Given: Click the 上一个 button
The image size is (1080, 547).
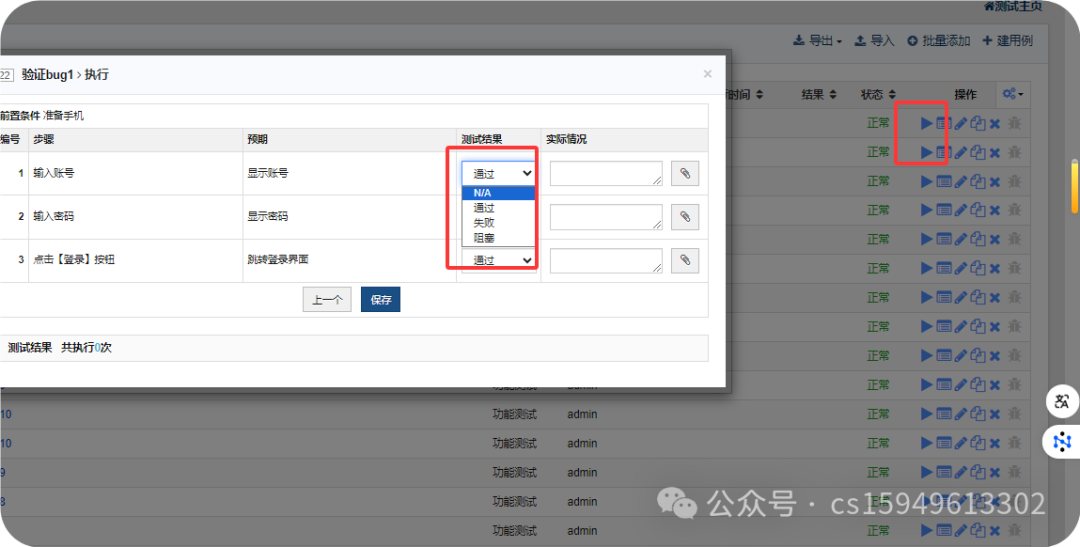Looking at the screenshot, I should coord(327,300).
